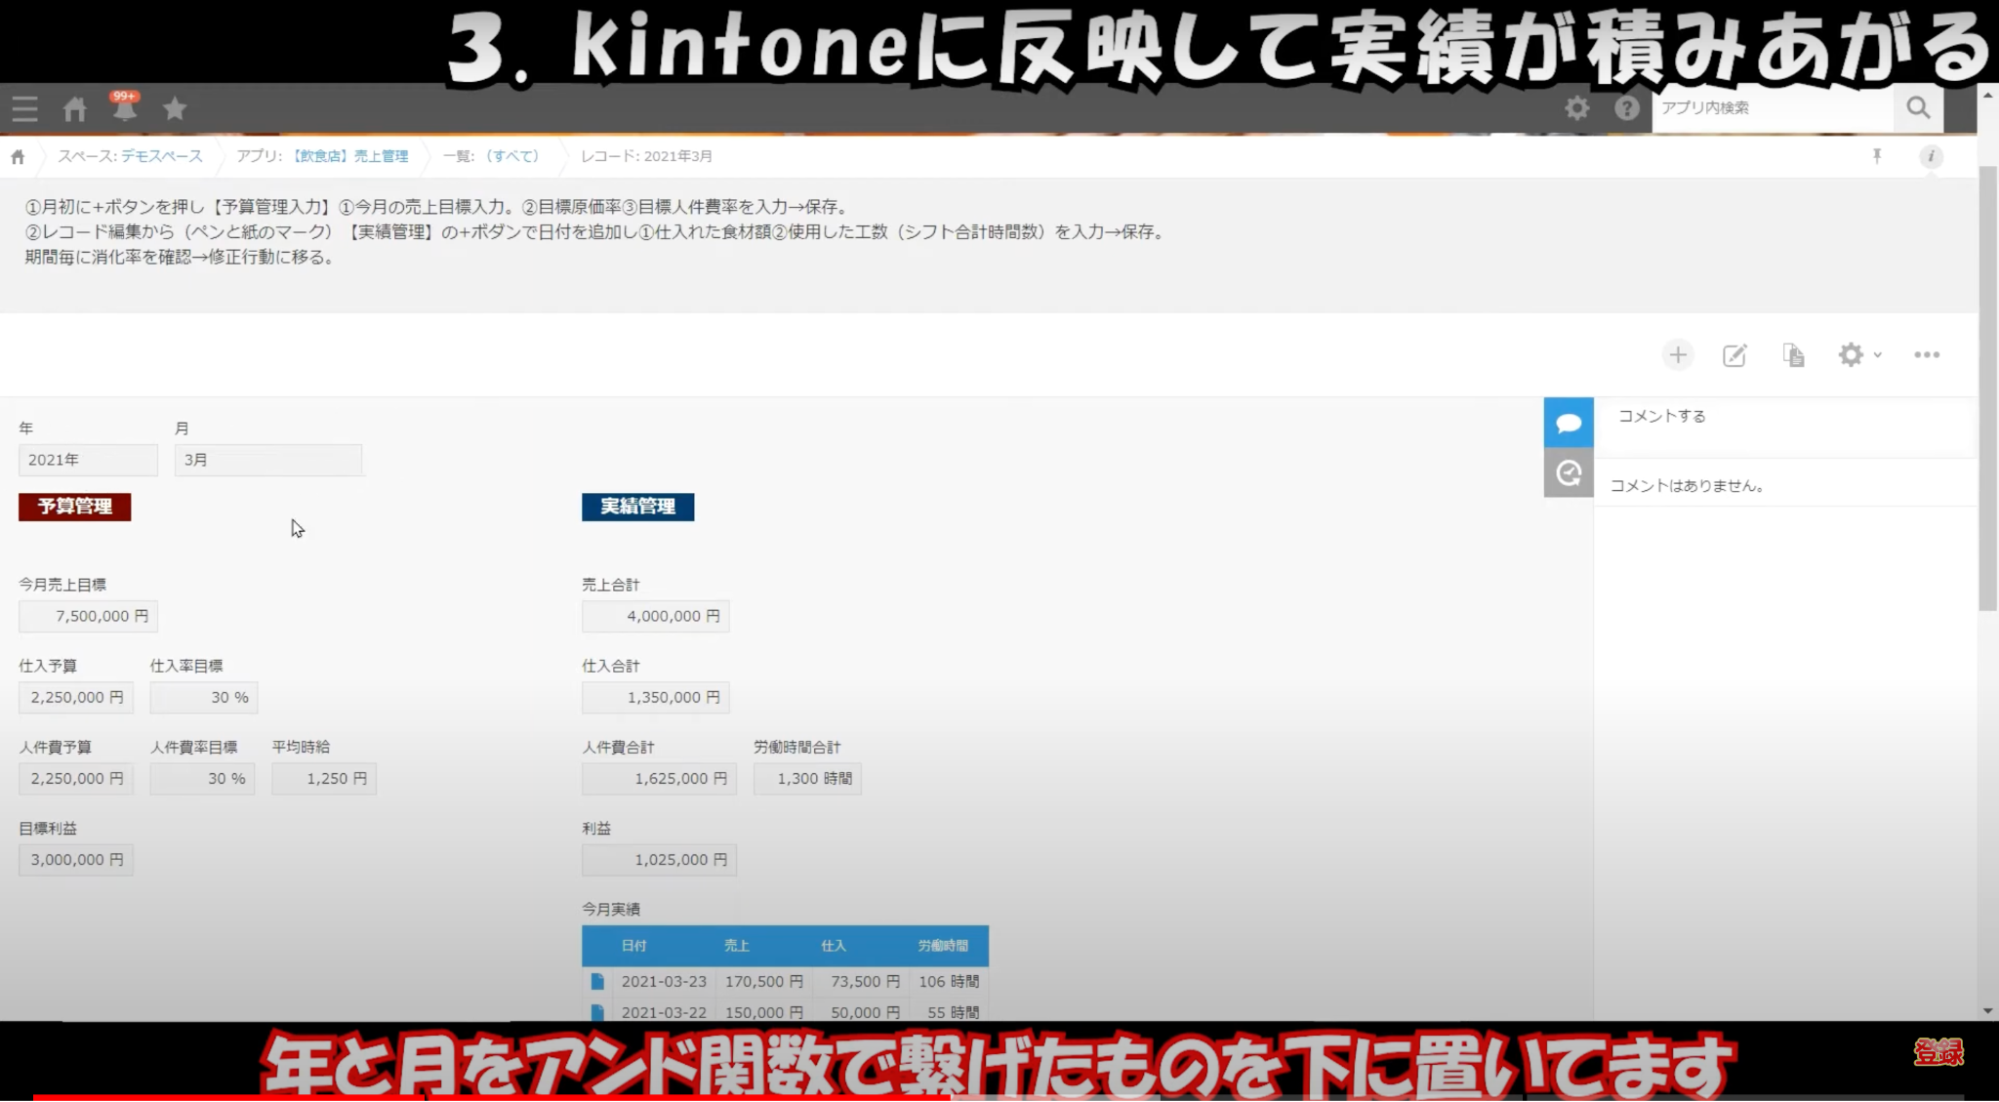Click the search magnifier button

[x=1917, y=108]
